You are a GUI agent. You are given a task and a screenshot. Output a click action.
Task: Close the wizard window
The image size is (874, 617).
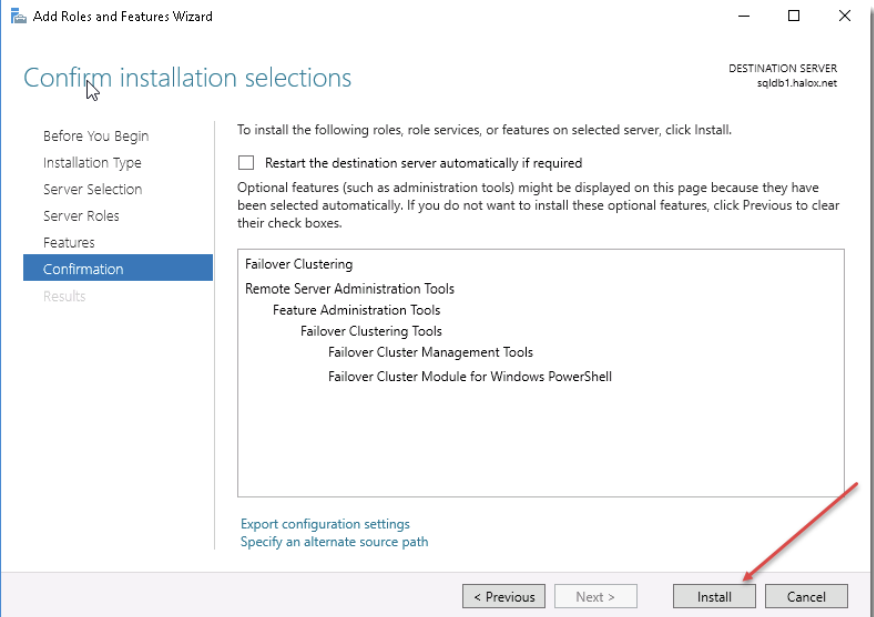pos(844,16)
